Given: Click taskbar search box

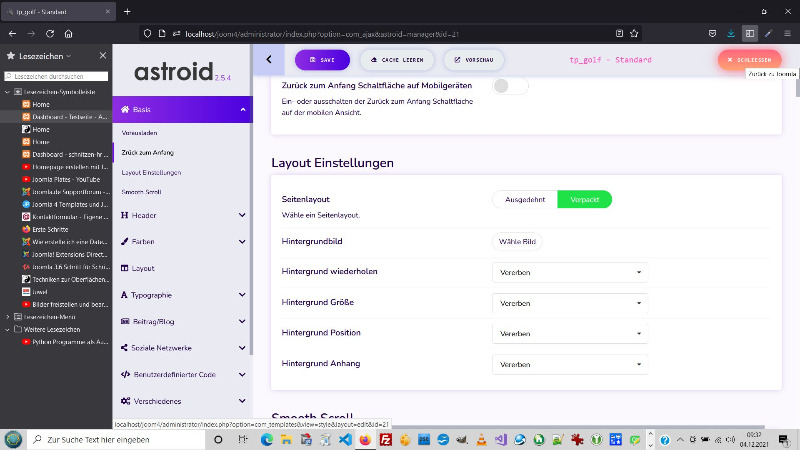Looking at the screenshot, I should pos(116,439).
